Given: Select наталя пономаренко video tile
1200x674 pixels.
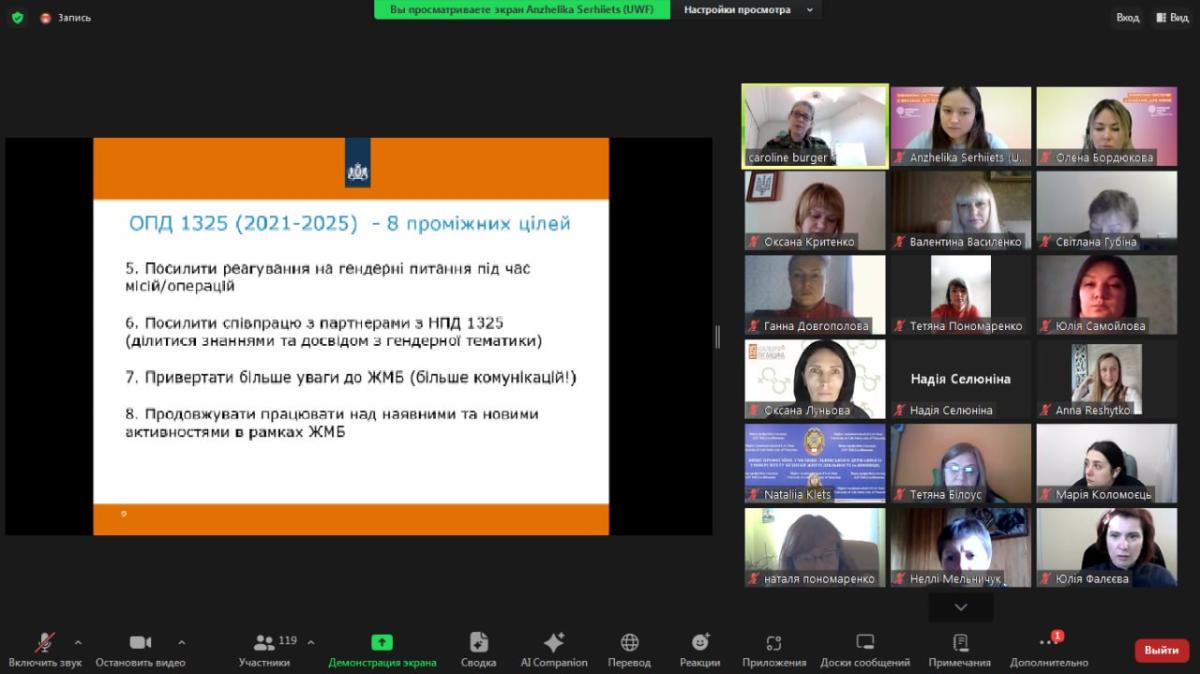Looking at the screenshot, I should click(x=815, y=547).
